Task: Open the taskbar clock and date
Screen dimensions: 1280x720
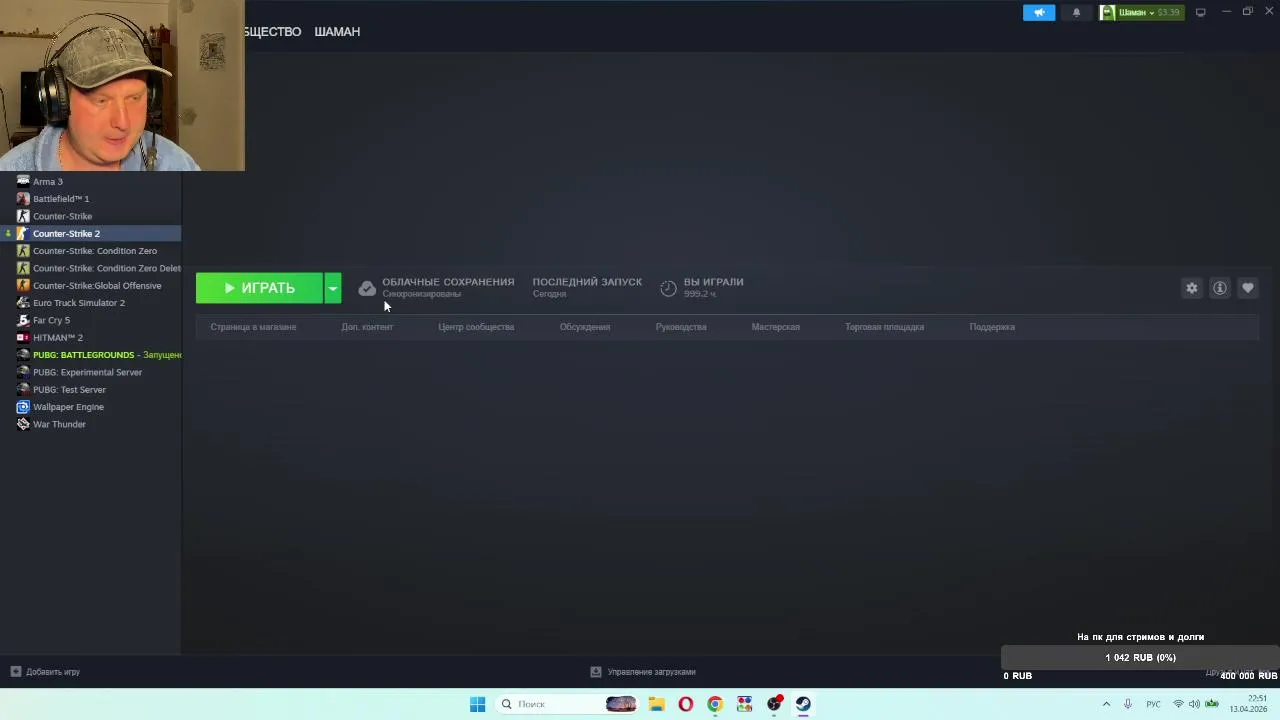Action: click(x=1248, y=704)
